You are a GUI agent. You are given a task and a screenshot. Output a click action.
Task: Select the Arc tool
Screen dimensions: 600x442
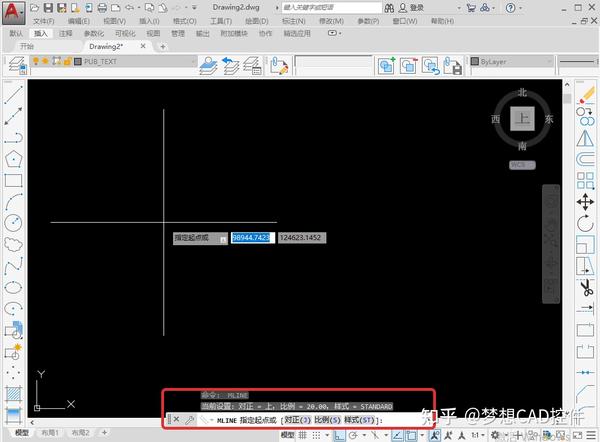[13, 202]
